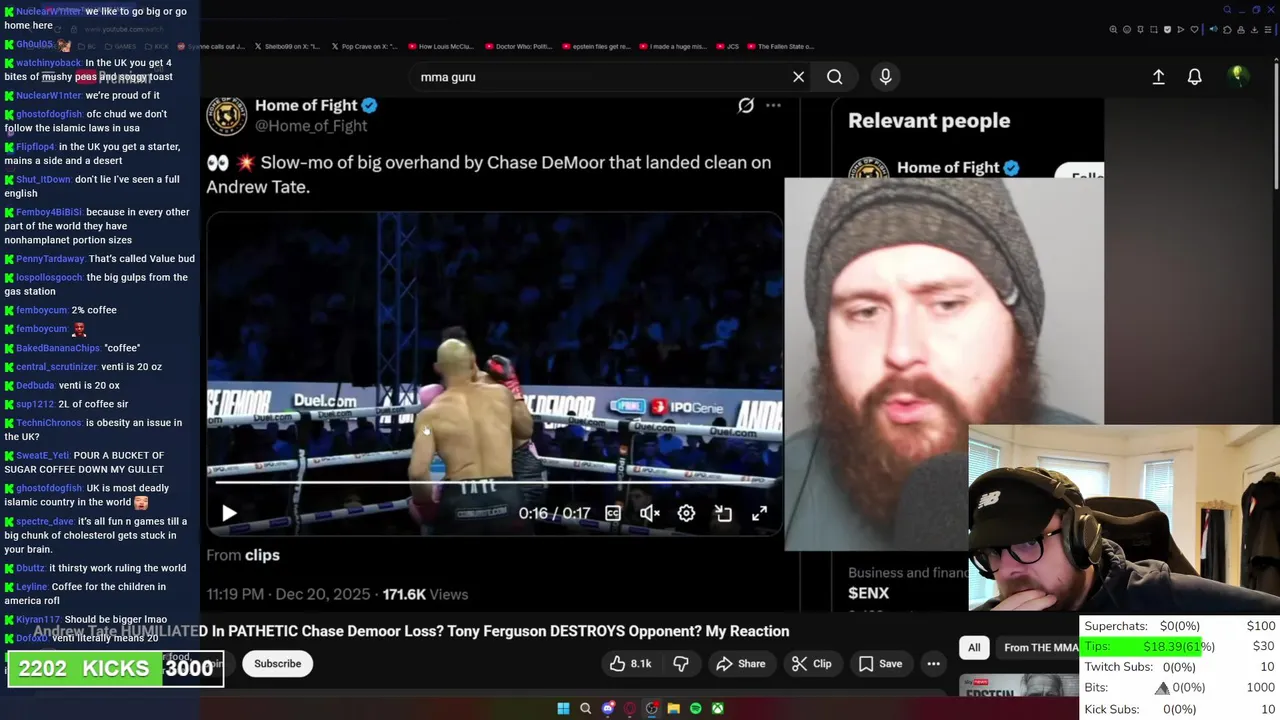Open 'The Fallen State' bookmark
Screen dimensions: 1280x720
(x=780, y=46)
